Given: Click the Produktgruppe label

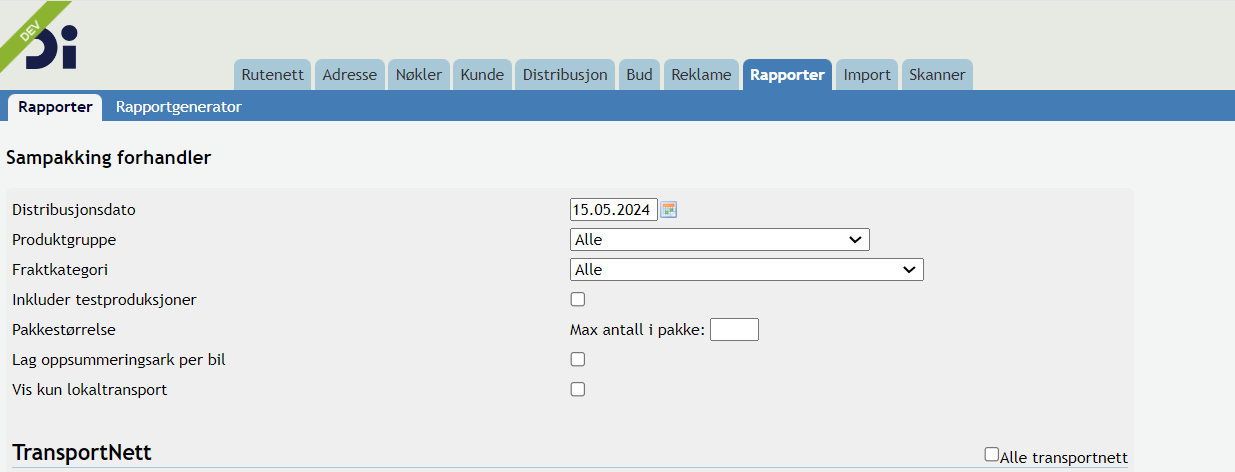Looking at the screenshot, I should pos(64,240).
